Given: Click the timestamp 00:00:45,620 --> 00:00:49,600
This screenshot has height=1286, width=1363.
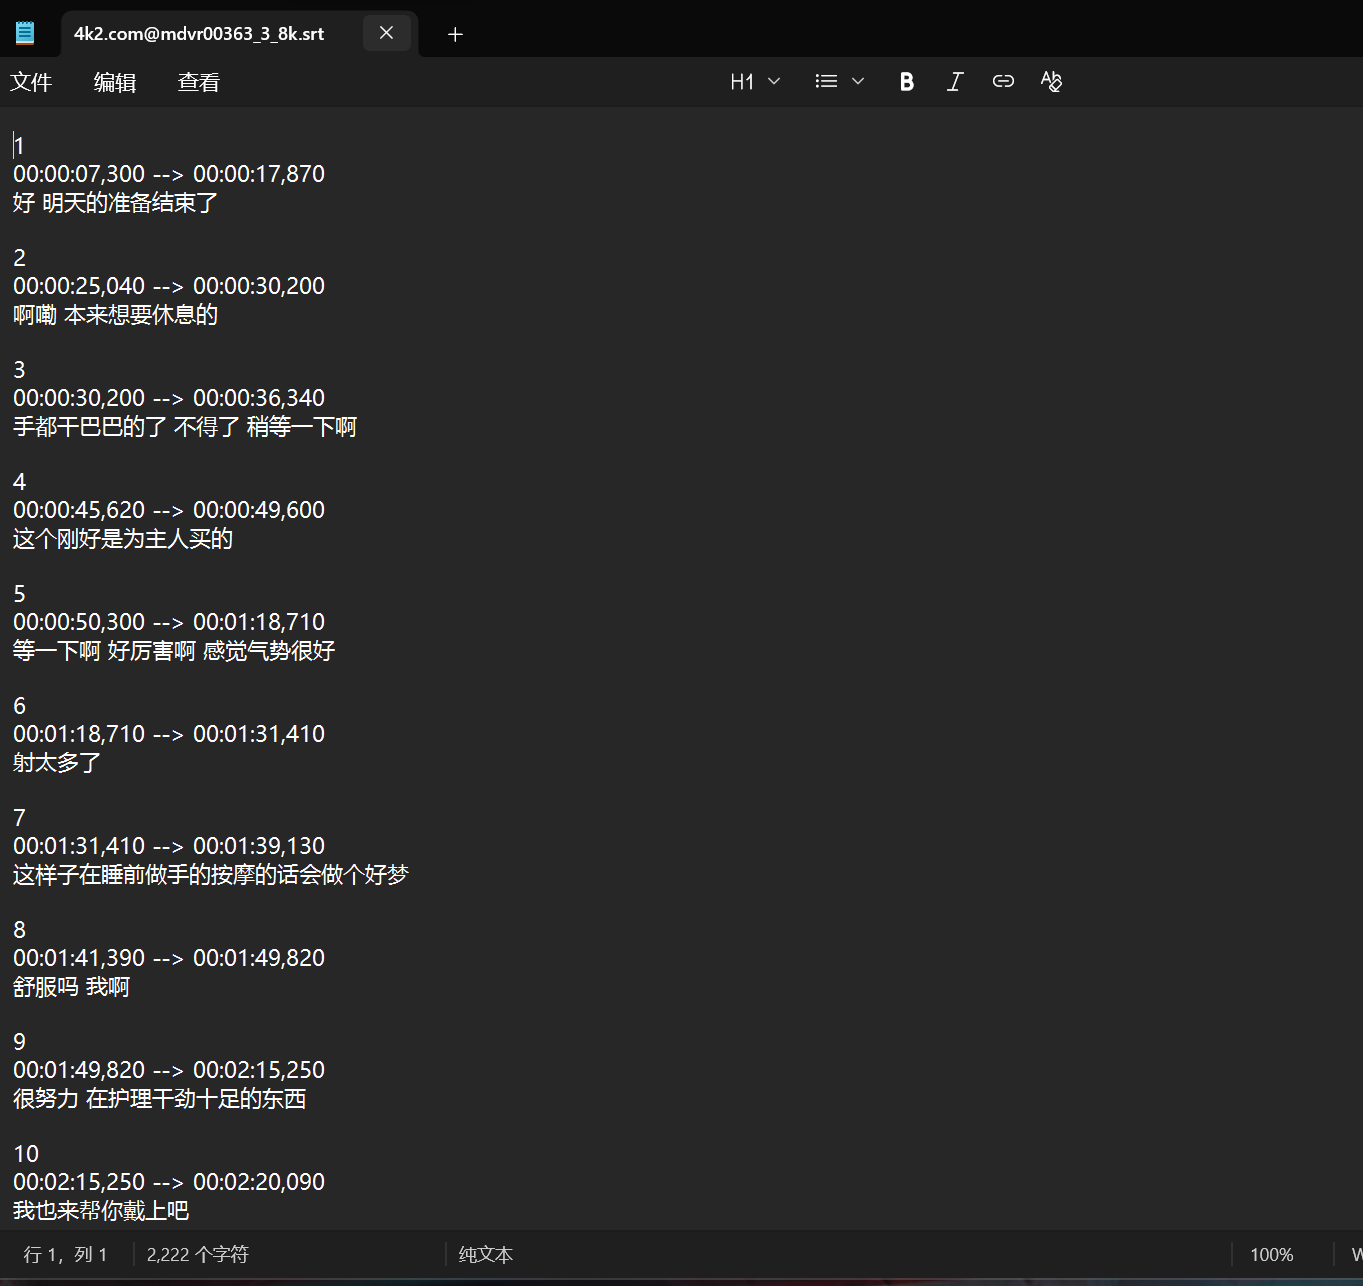Looking at the screenshot, I should 169,510.
